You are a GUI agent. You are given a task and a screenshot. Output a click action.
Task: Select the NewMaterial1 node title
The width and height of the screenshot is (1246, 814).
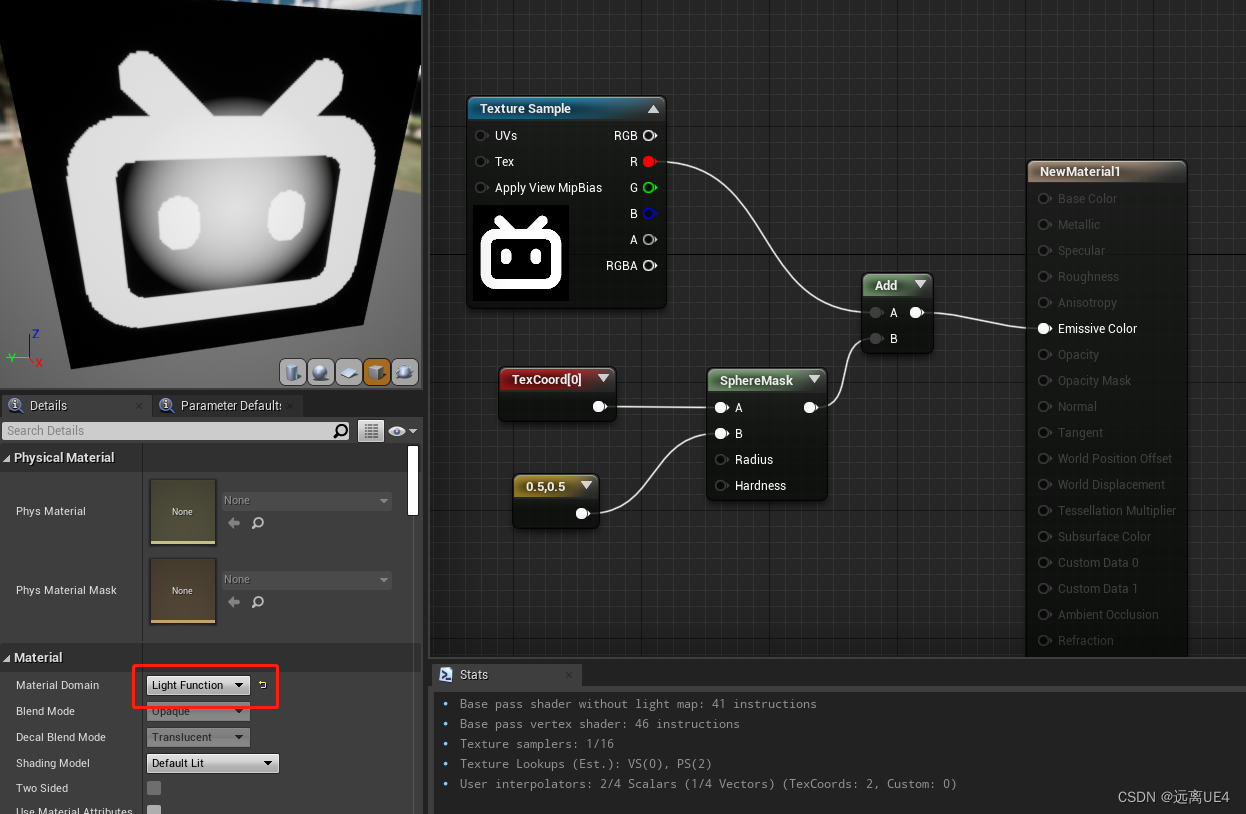point(1080,172)
